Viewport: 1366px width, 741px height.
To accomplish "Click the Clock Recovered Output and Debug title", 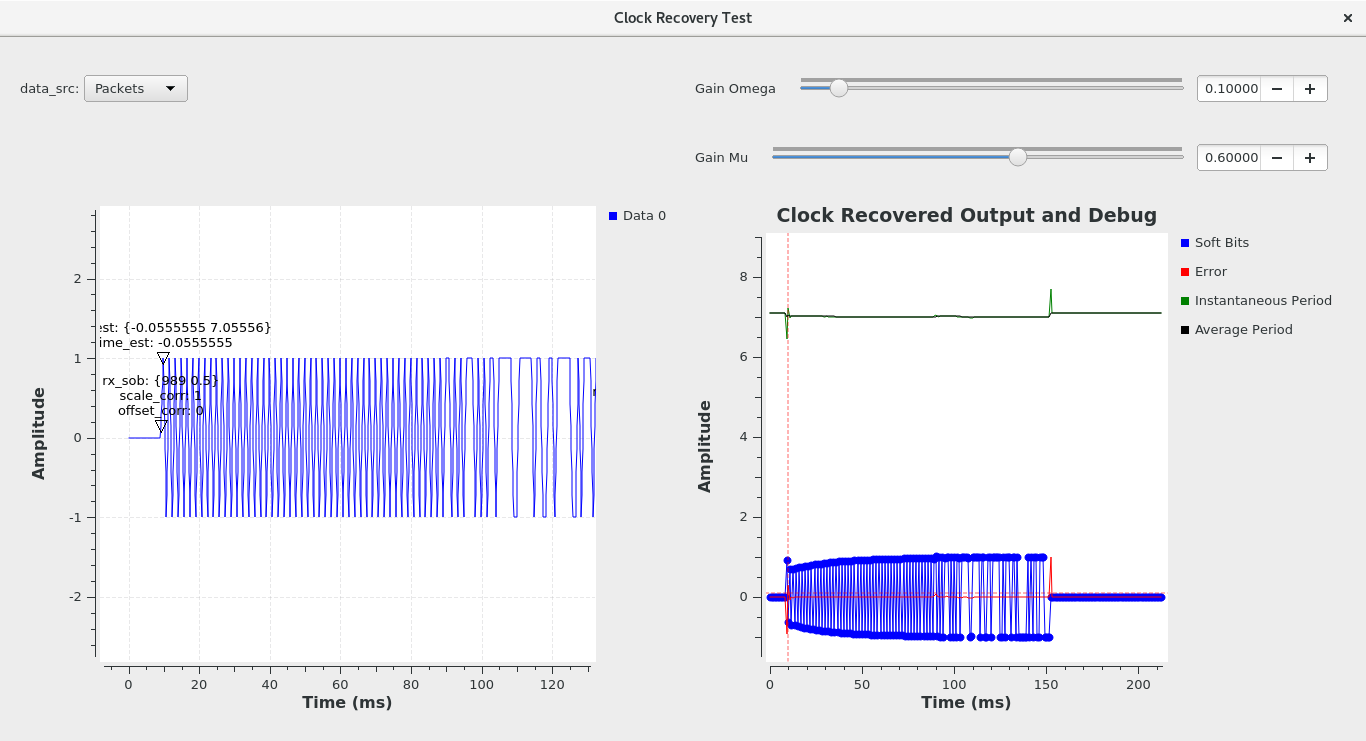I will point(966,215).
